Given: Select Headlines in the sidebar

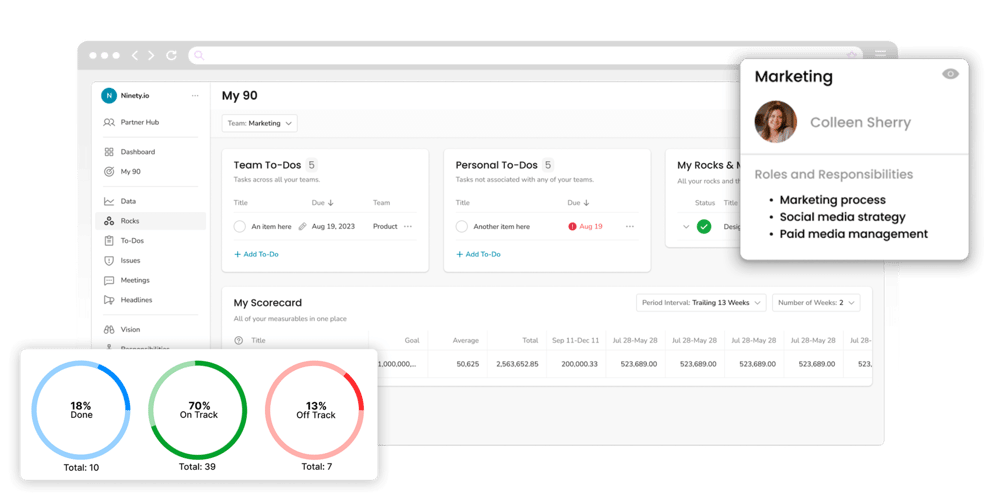Looking at the screenshot, I should coord(136,300).
